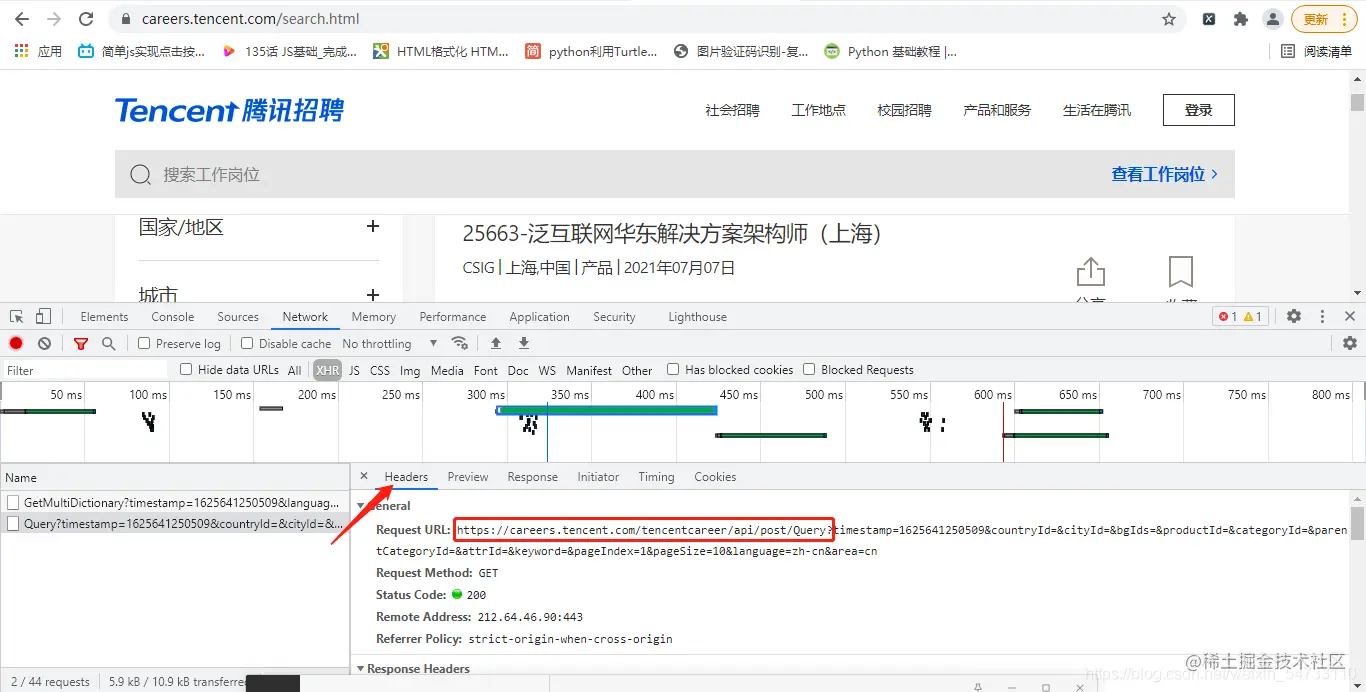This screenshot has height=692, width=1366.
Task: Go back with browser back arrow
Action: (x=22, y=19)
